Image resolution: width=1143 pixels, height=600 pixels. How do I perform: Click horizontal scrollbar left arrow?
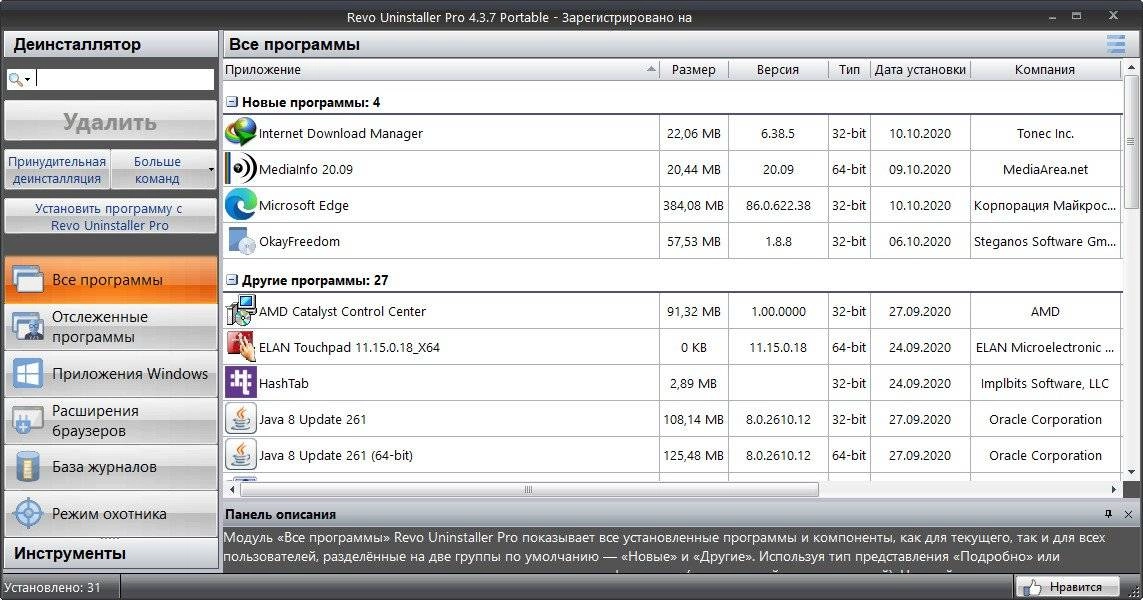tap(232, 489)
